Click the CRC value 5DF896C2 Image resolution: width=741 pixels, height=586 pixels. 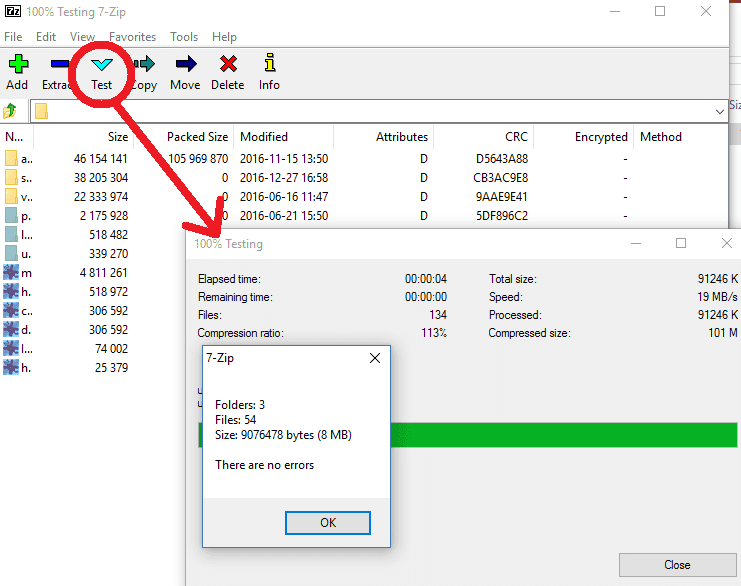[502, 215]
